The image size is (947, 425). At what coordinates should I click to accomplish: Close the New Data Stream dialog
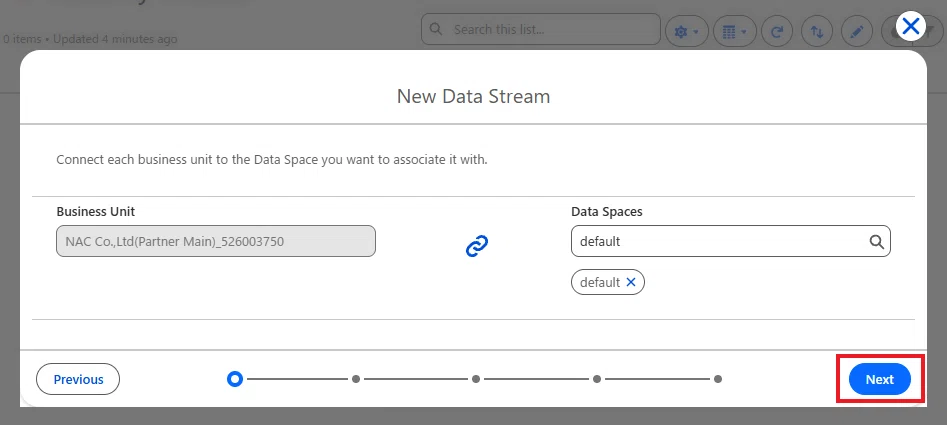pos(911,26)
